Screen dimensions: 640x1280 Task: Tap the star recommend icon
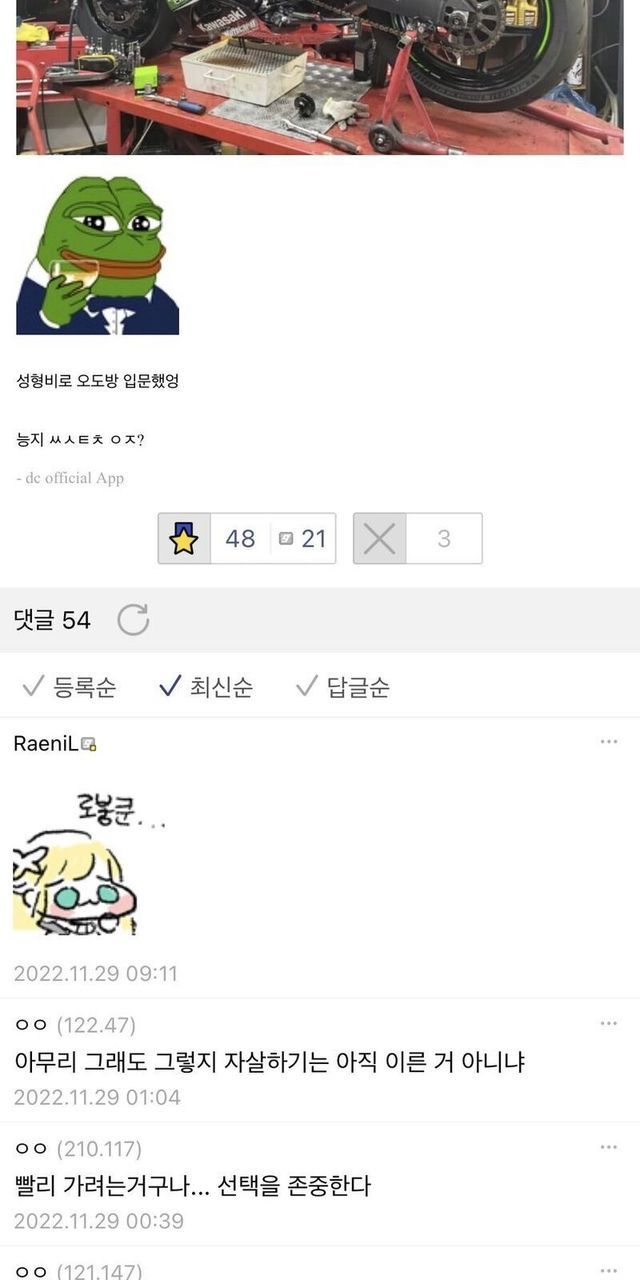click(184, 539)
